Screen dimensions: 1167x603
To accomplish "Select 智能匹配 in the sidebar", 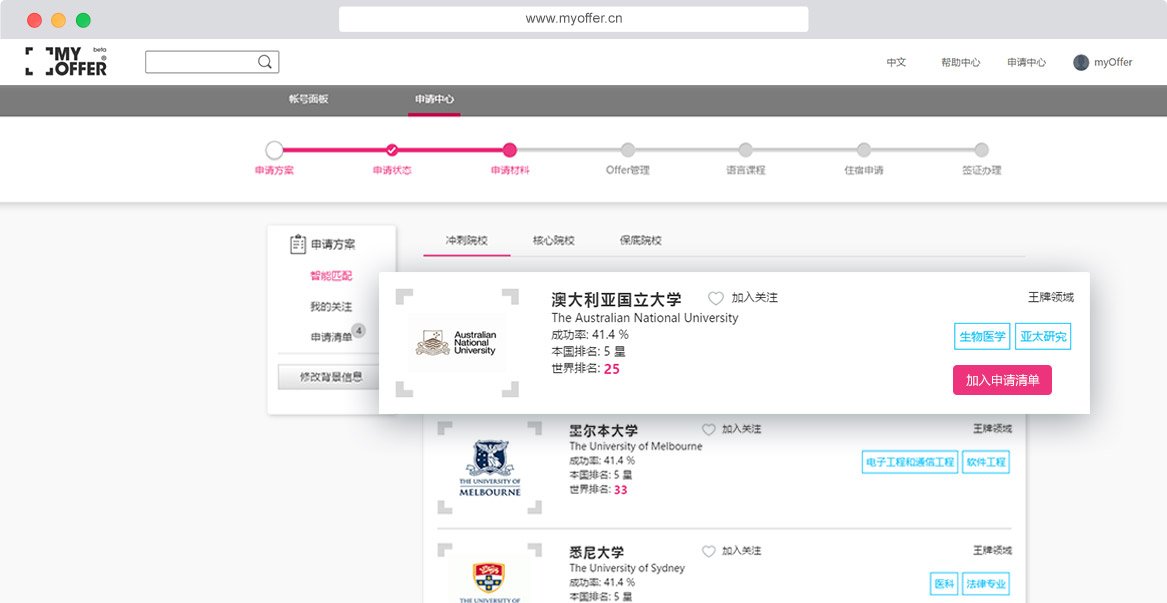I will tap(331, 275).
